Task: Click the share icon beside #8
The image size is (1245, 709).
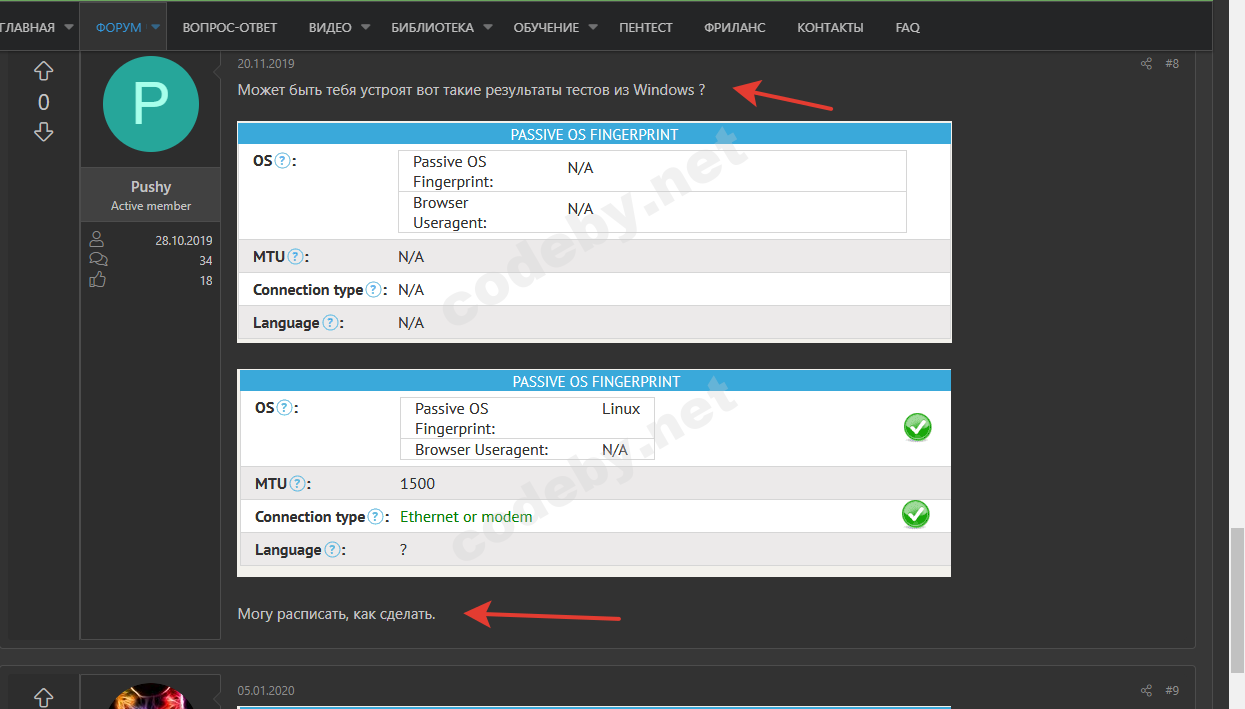Action: point(1146,64)
